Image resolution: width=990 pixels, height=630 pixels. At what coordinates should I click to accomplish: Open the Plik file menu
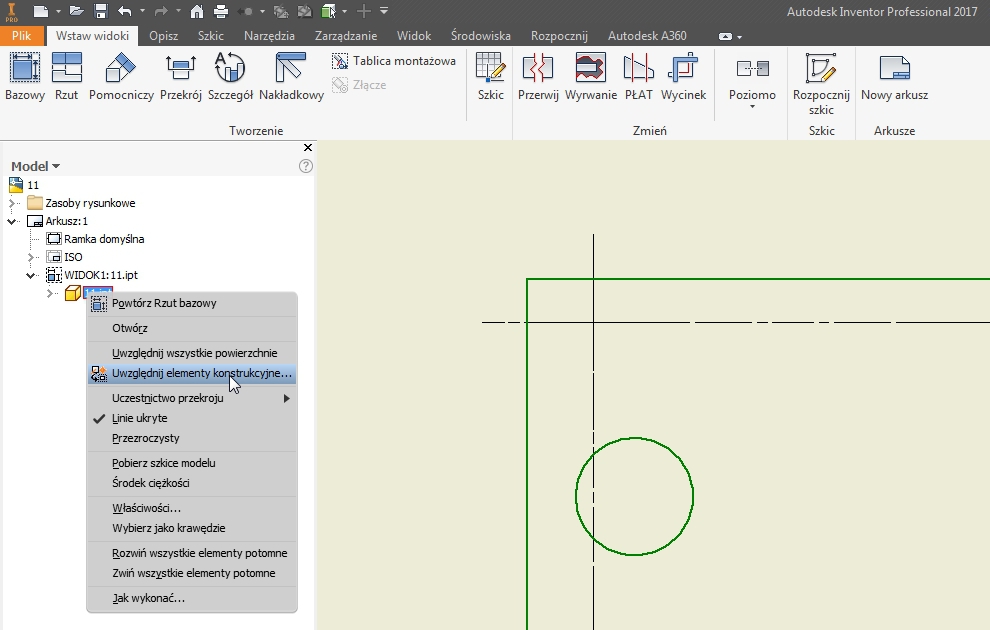(x=21, y=36)
